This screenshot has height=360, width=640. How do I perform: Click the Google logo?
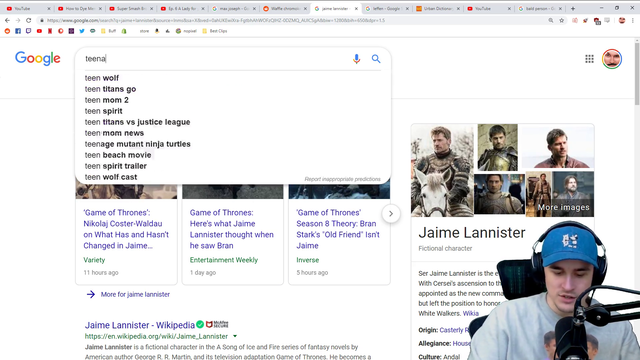[x=38, y=59]
